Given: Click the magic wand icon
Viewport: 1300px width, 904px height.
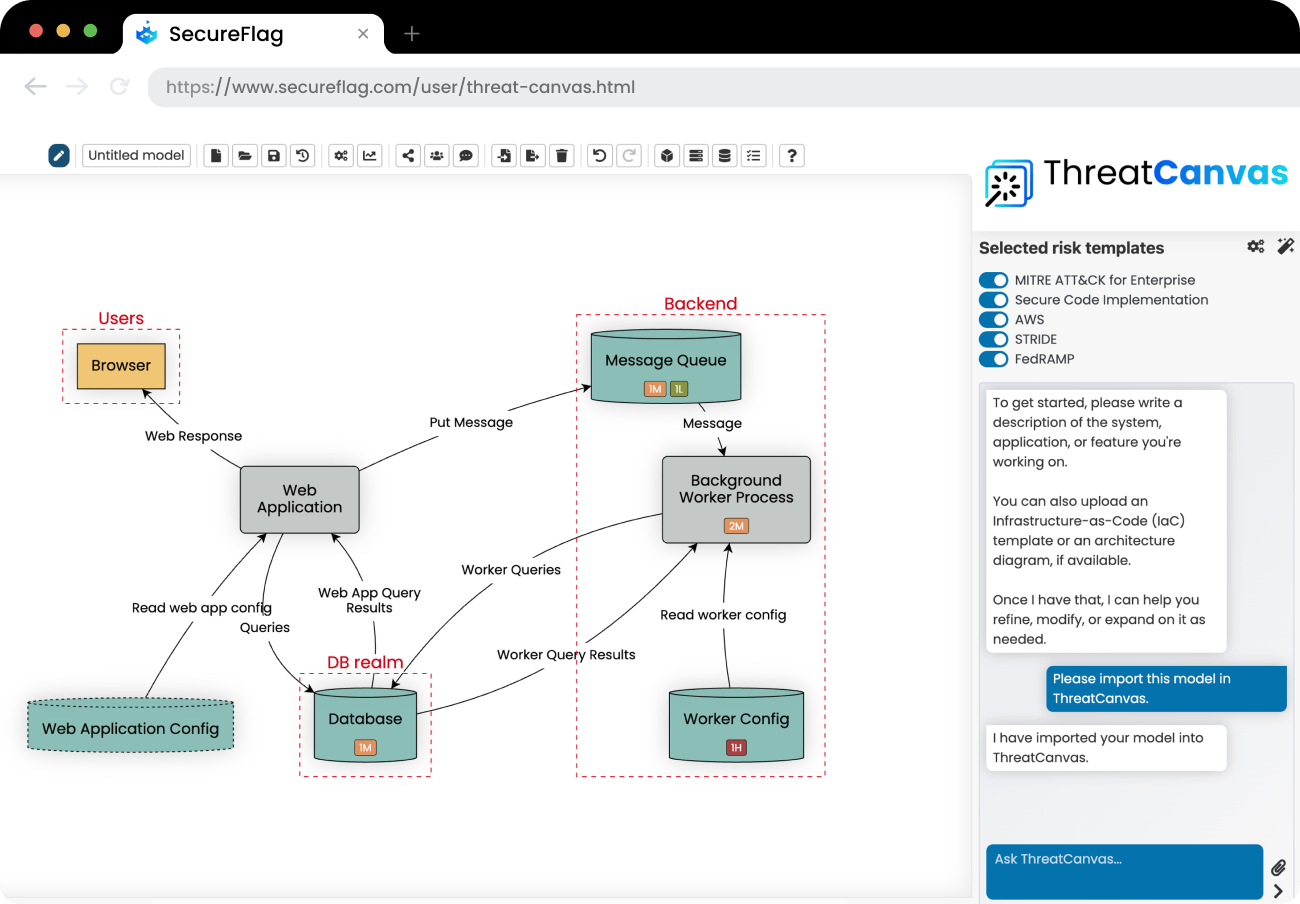Looking at the screenshot, I should coord(1286,246).
